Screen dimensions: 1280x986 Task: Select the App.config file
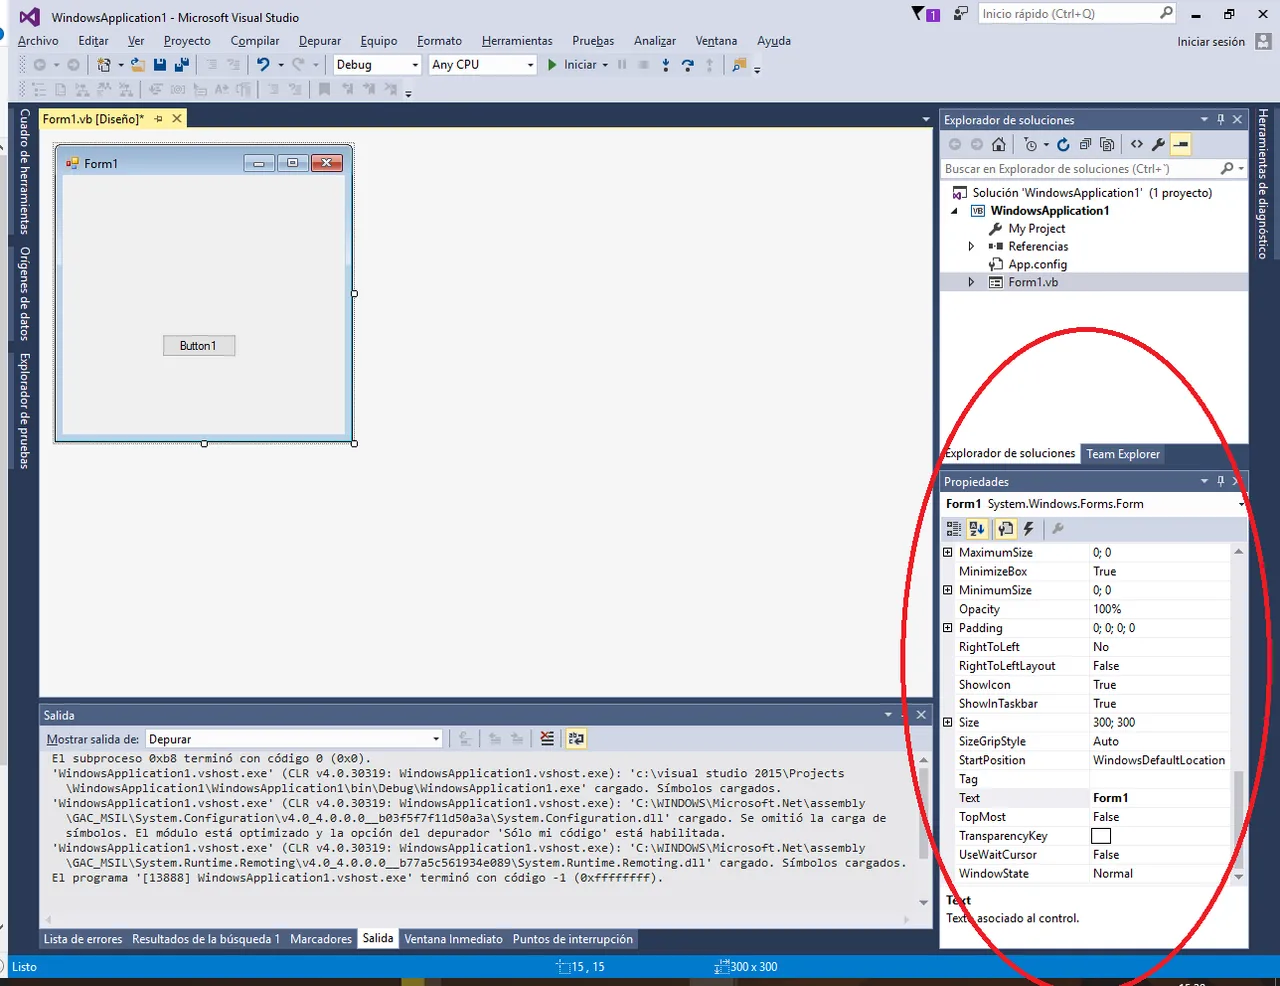[x=1037, y=265]
